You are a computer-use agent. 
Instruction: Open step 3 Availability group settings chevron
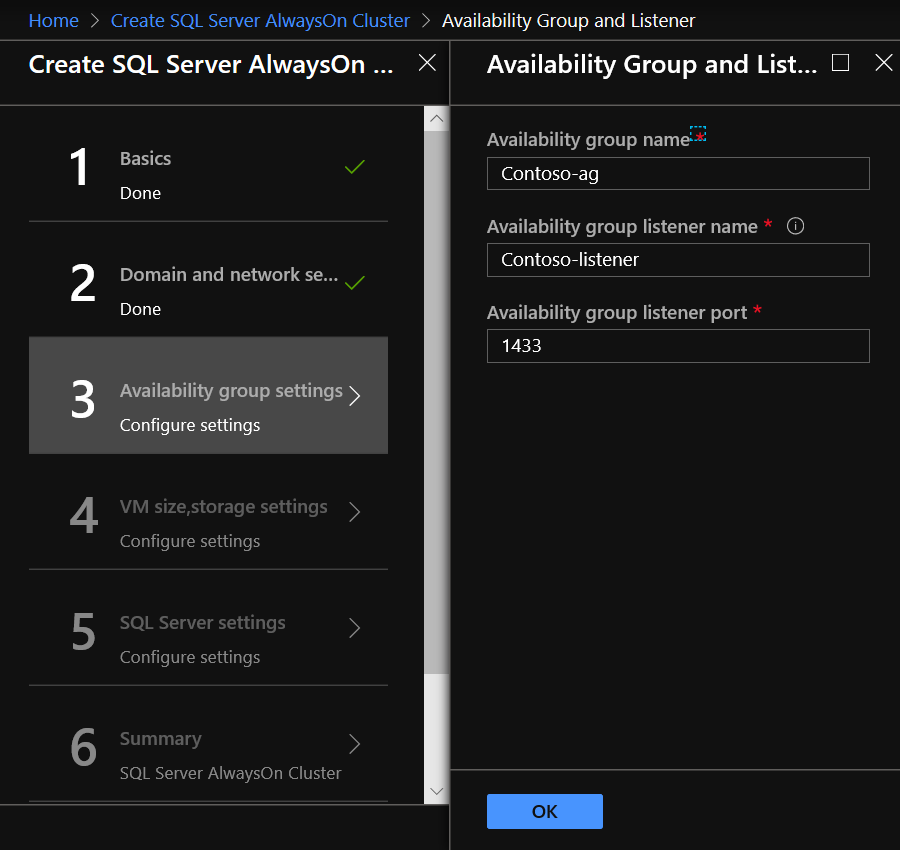click(353, 396)
